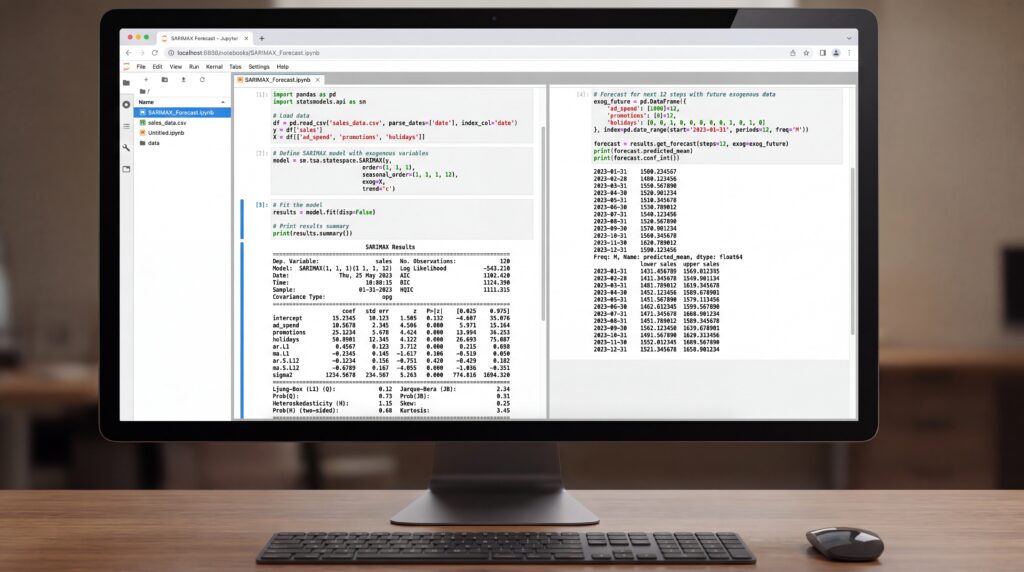Close the SARIMAX_Forecast.ipynb notebook tab

coord(318,80)
